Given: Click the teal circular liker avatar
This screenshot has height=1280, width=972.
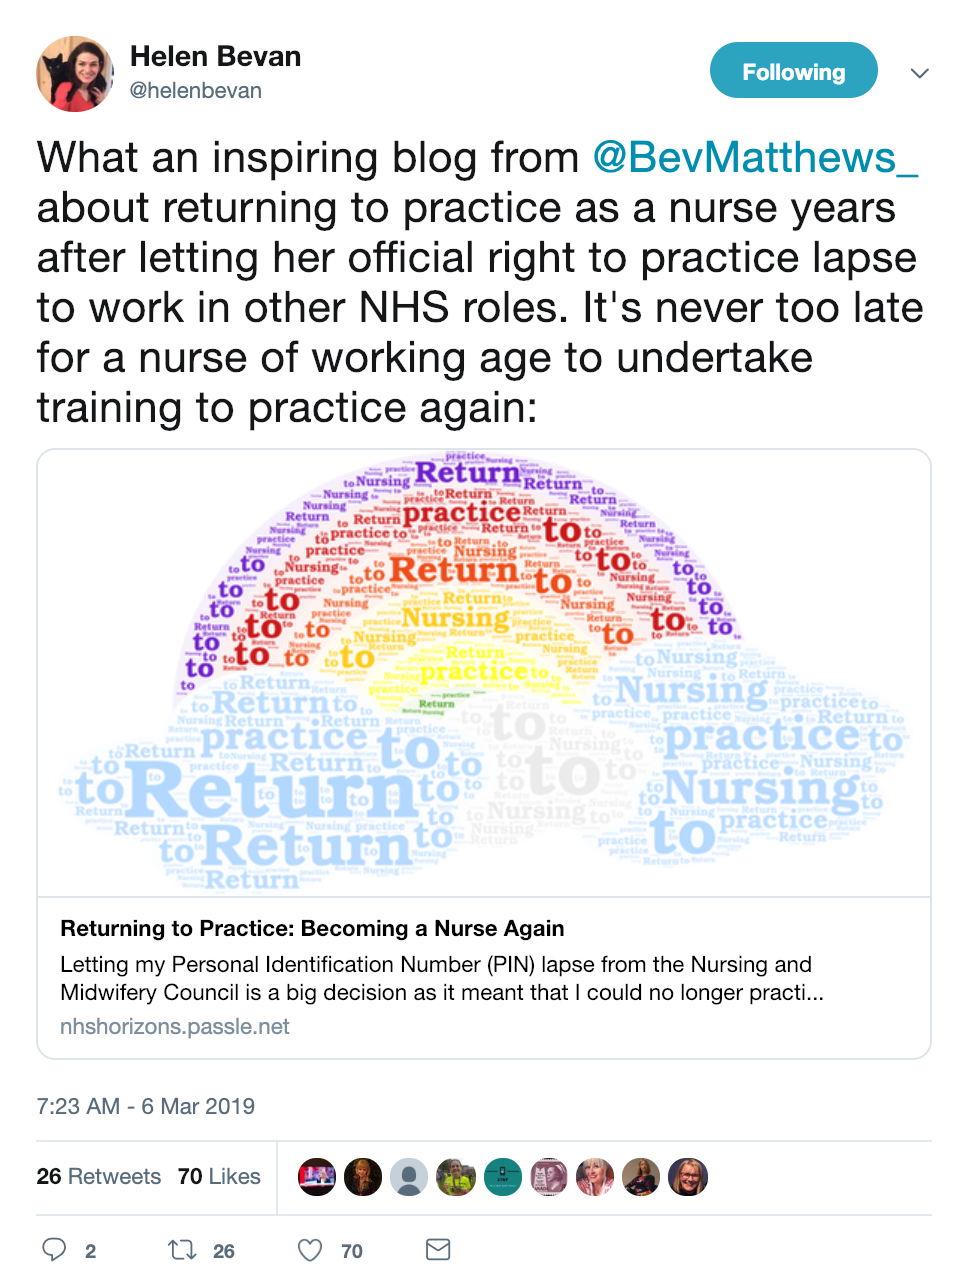Looking at the screenshot, I should tap(503, 1177).
